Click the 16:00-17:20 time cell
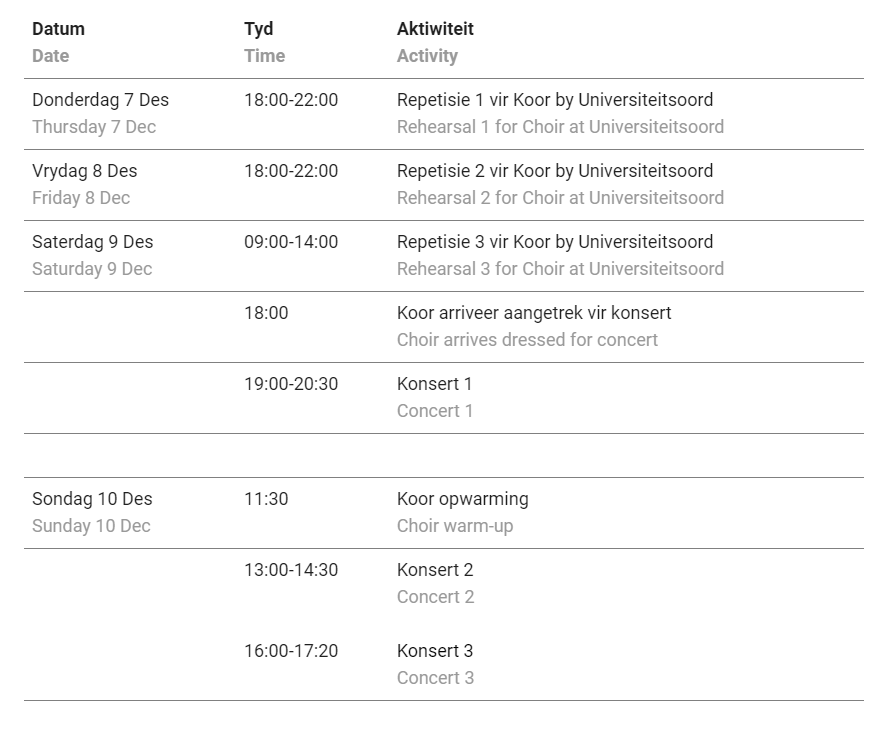The width and height of the screenshot is (880, 732). pyautogui.click(x=291, y=651)
